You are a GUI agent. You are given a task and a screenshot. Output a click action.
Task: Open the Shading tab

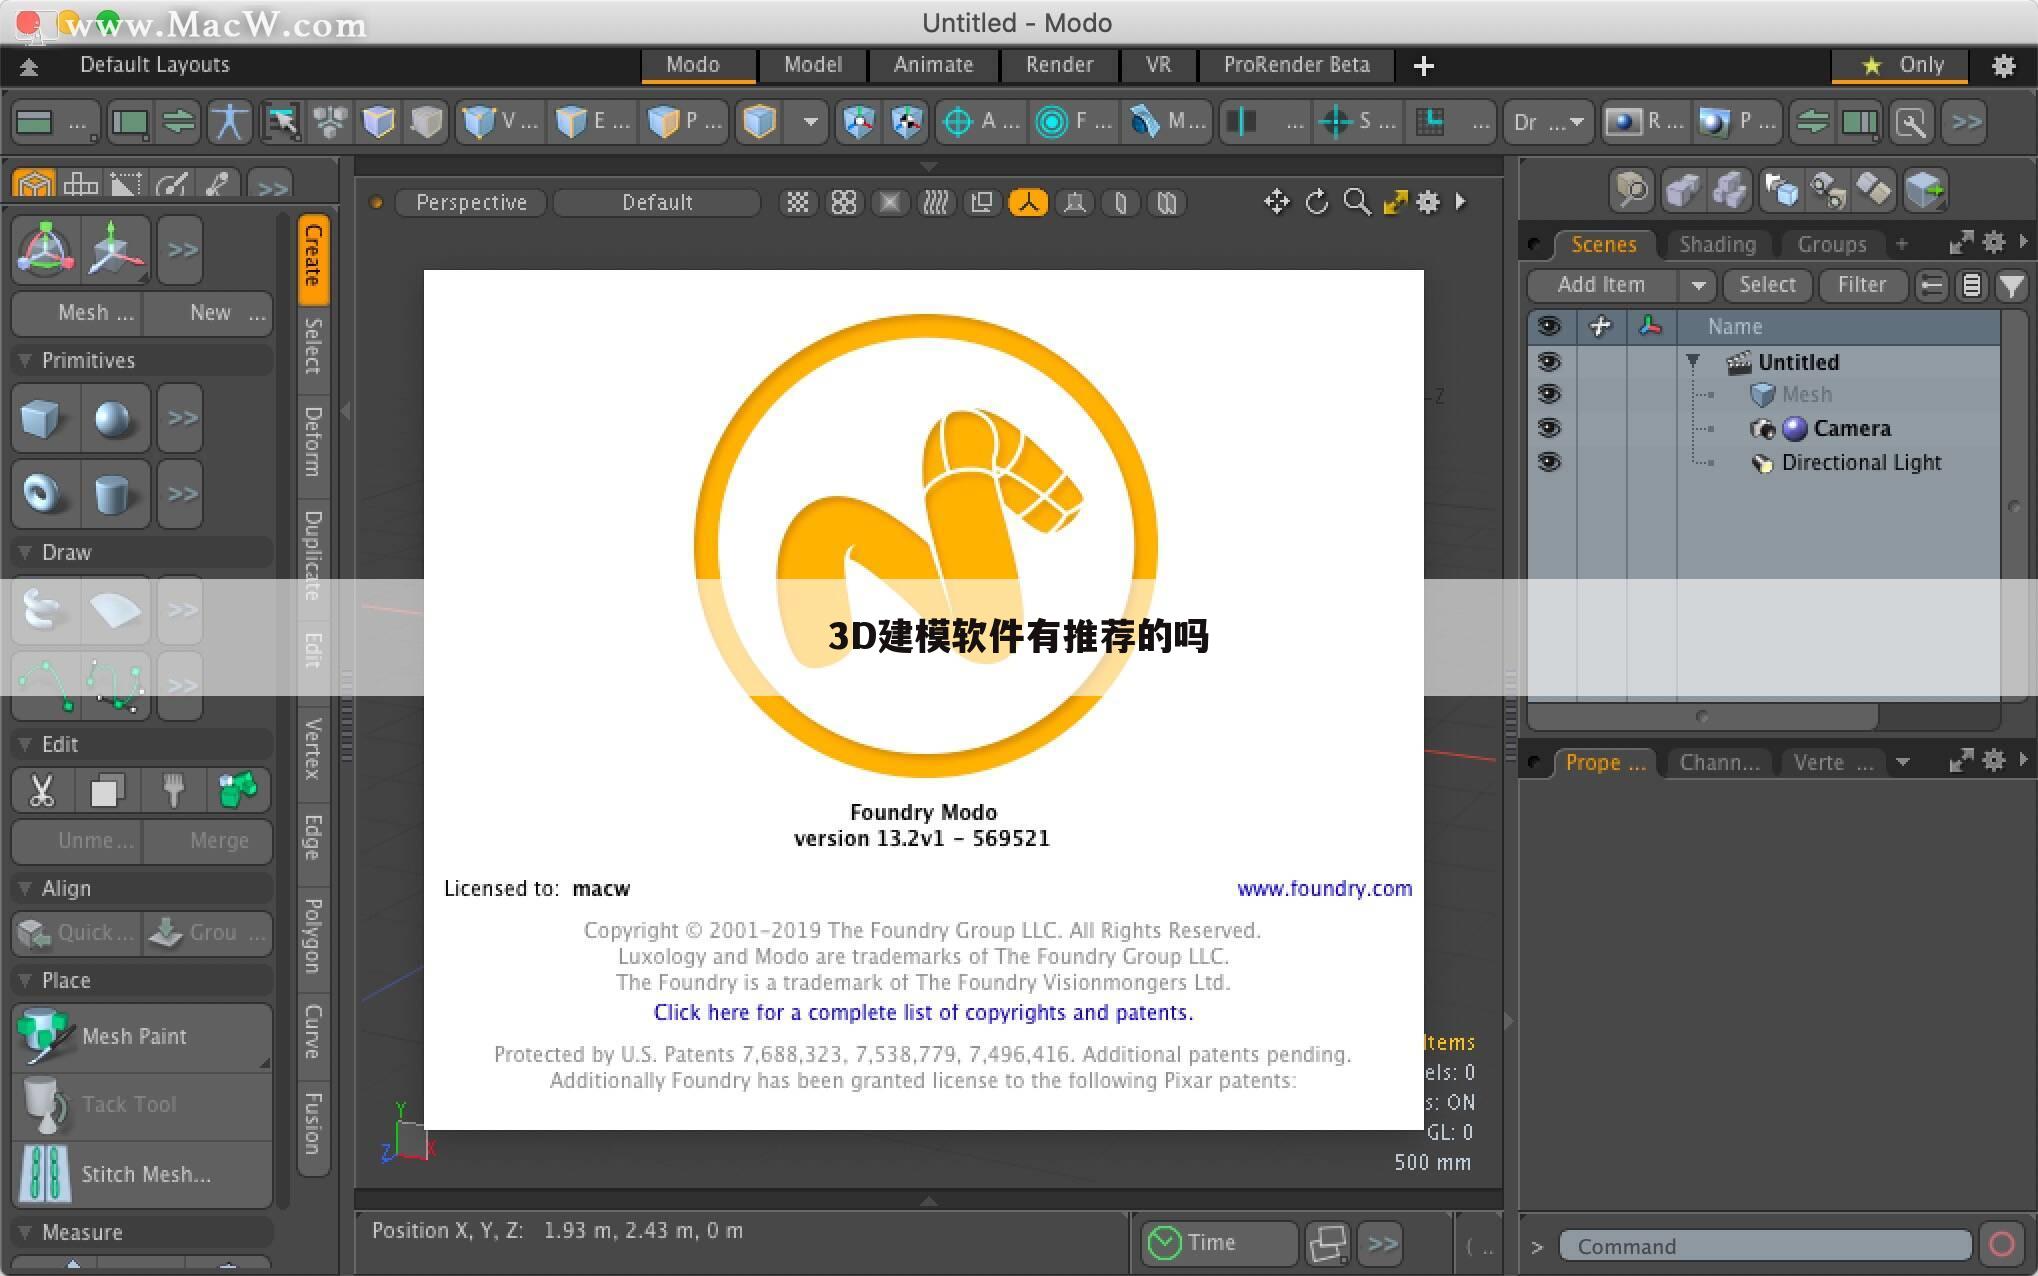[x=1717, y=244]
